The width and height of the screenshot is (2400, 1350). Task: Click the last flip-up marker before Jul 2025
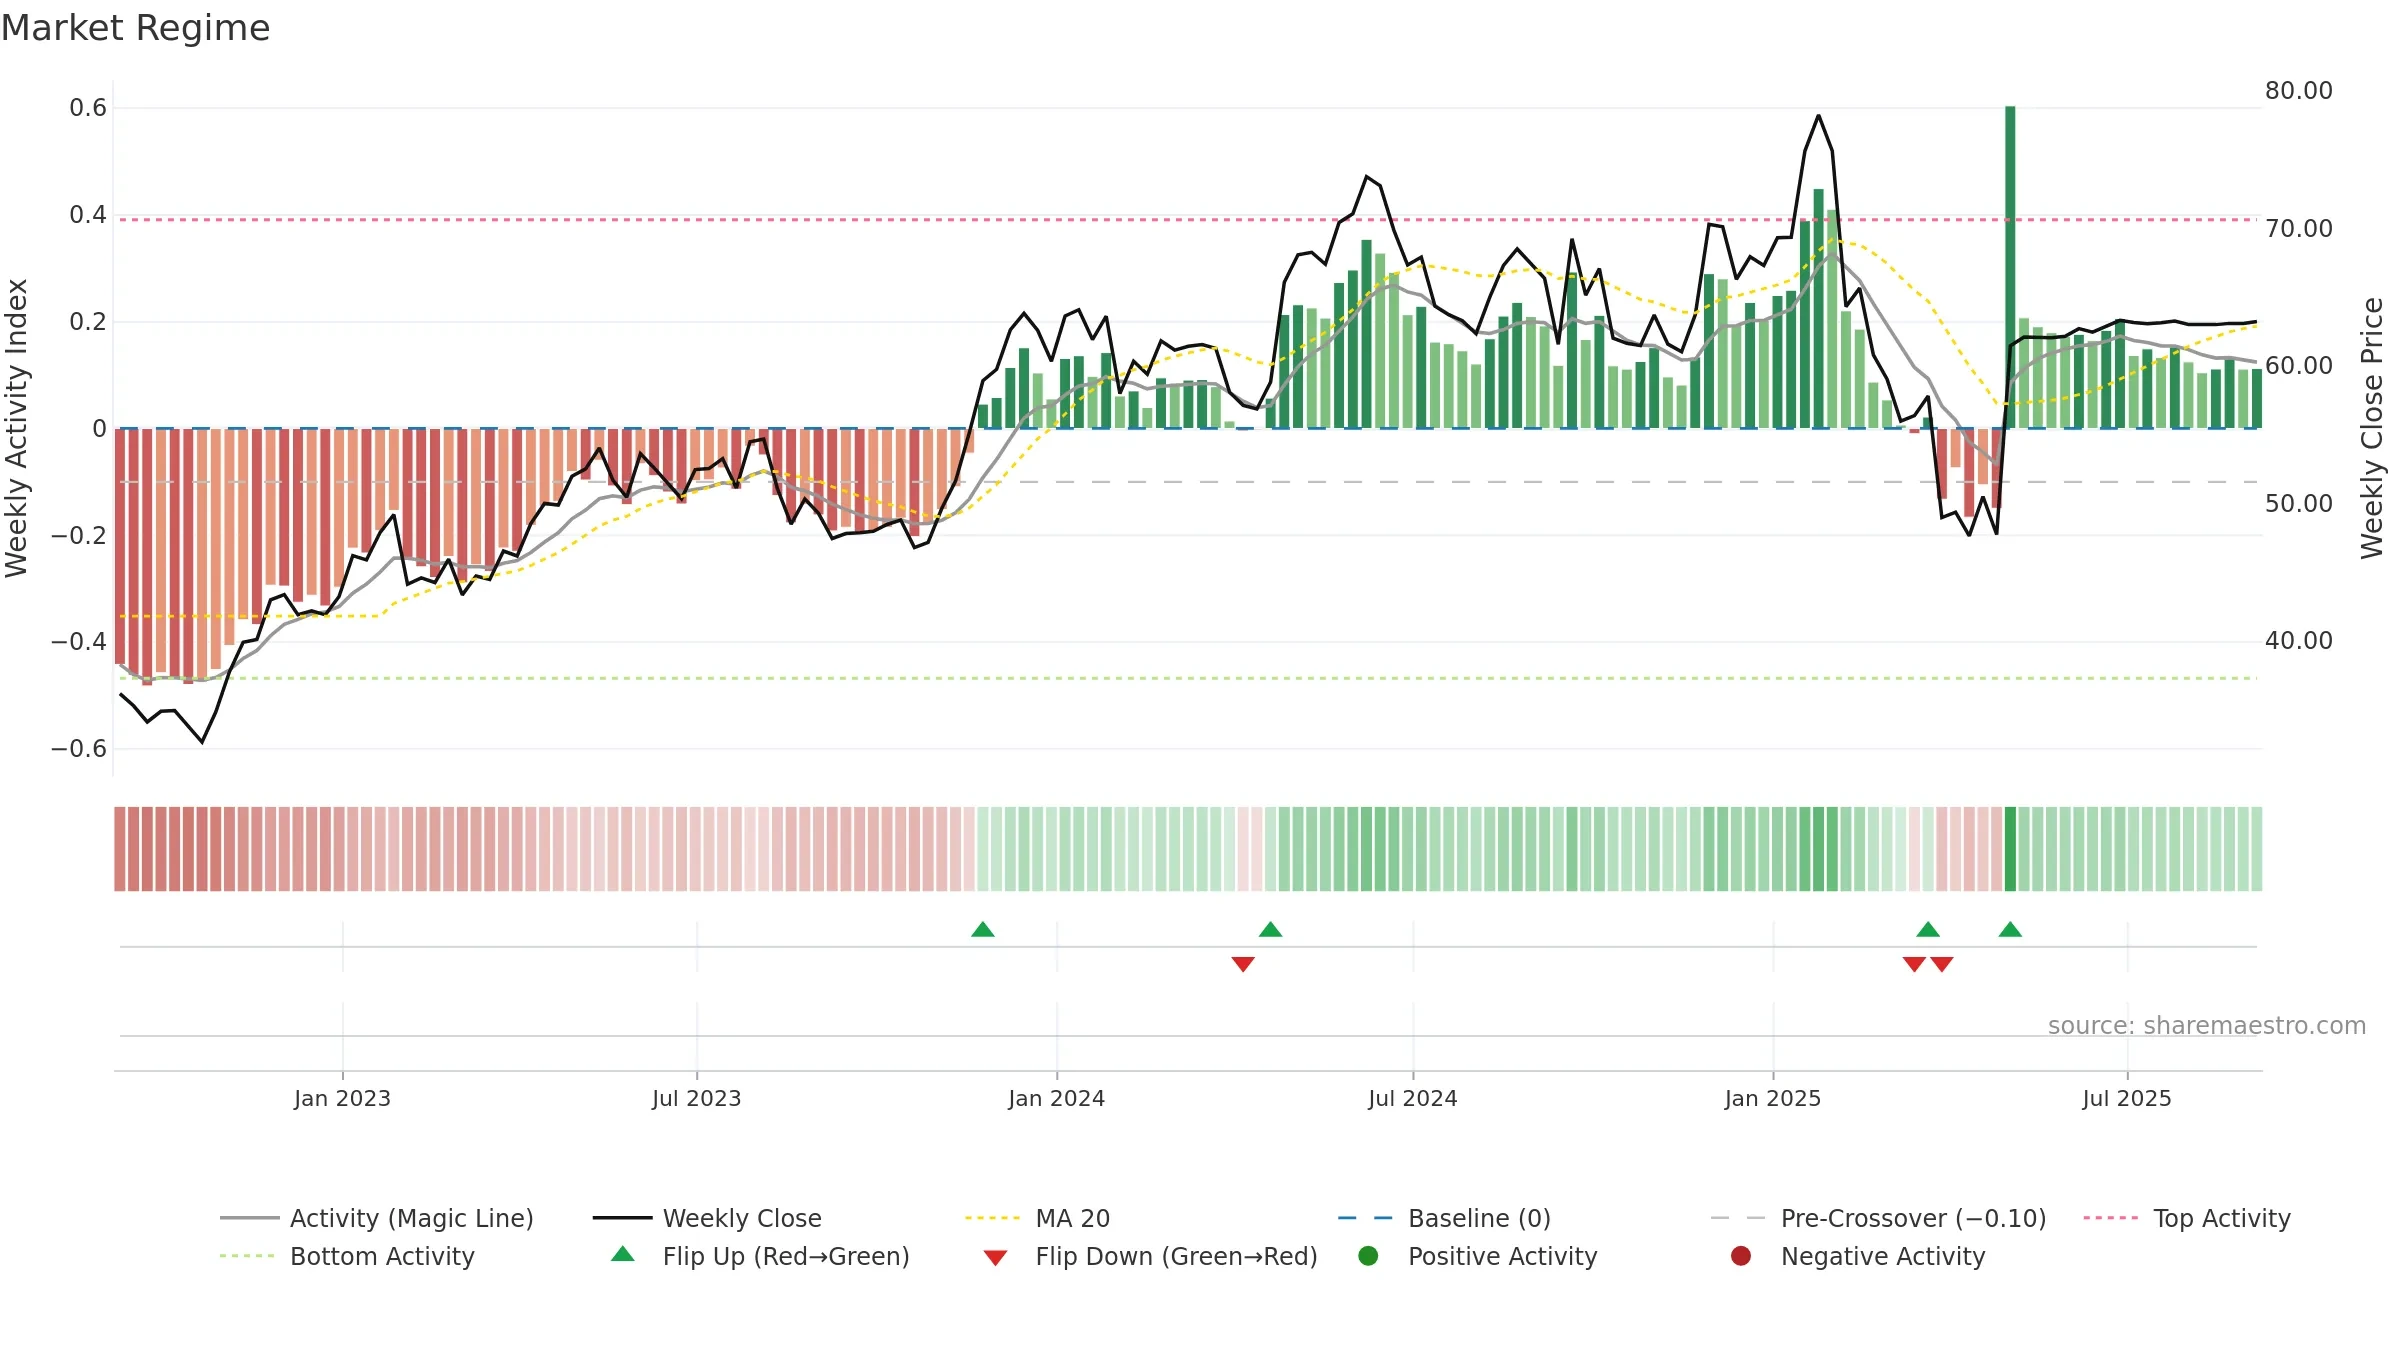click(x=2010, y=930)
